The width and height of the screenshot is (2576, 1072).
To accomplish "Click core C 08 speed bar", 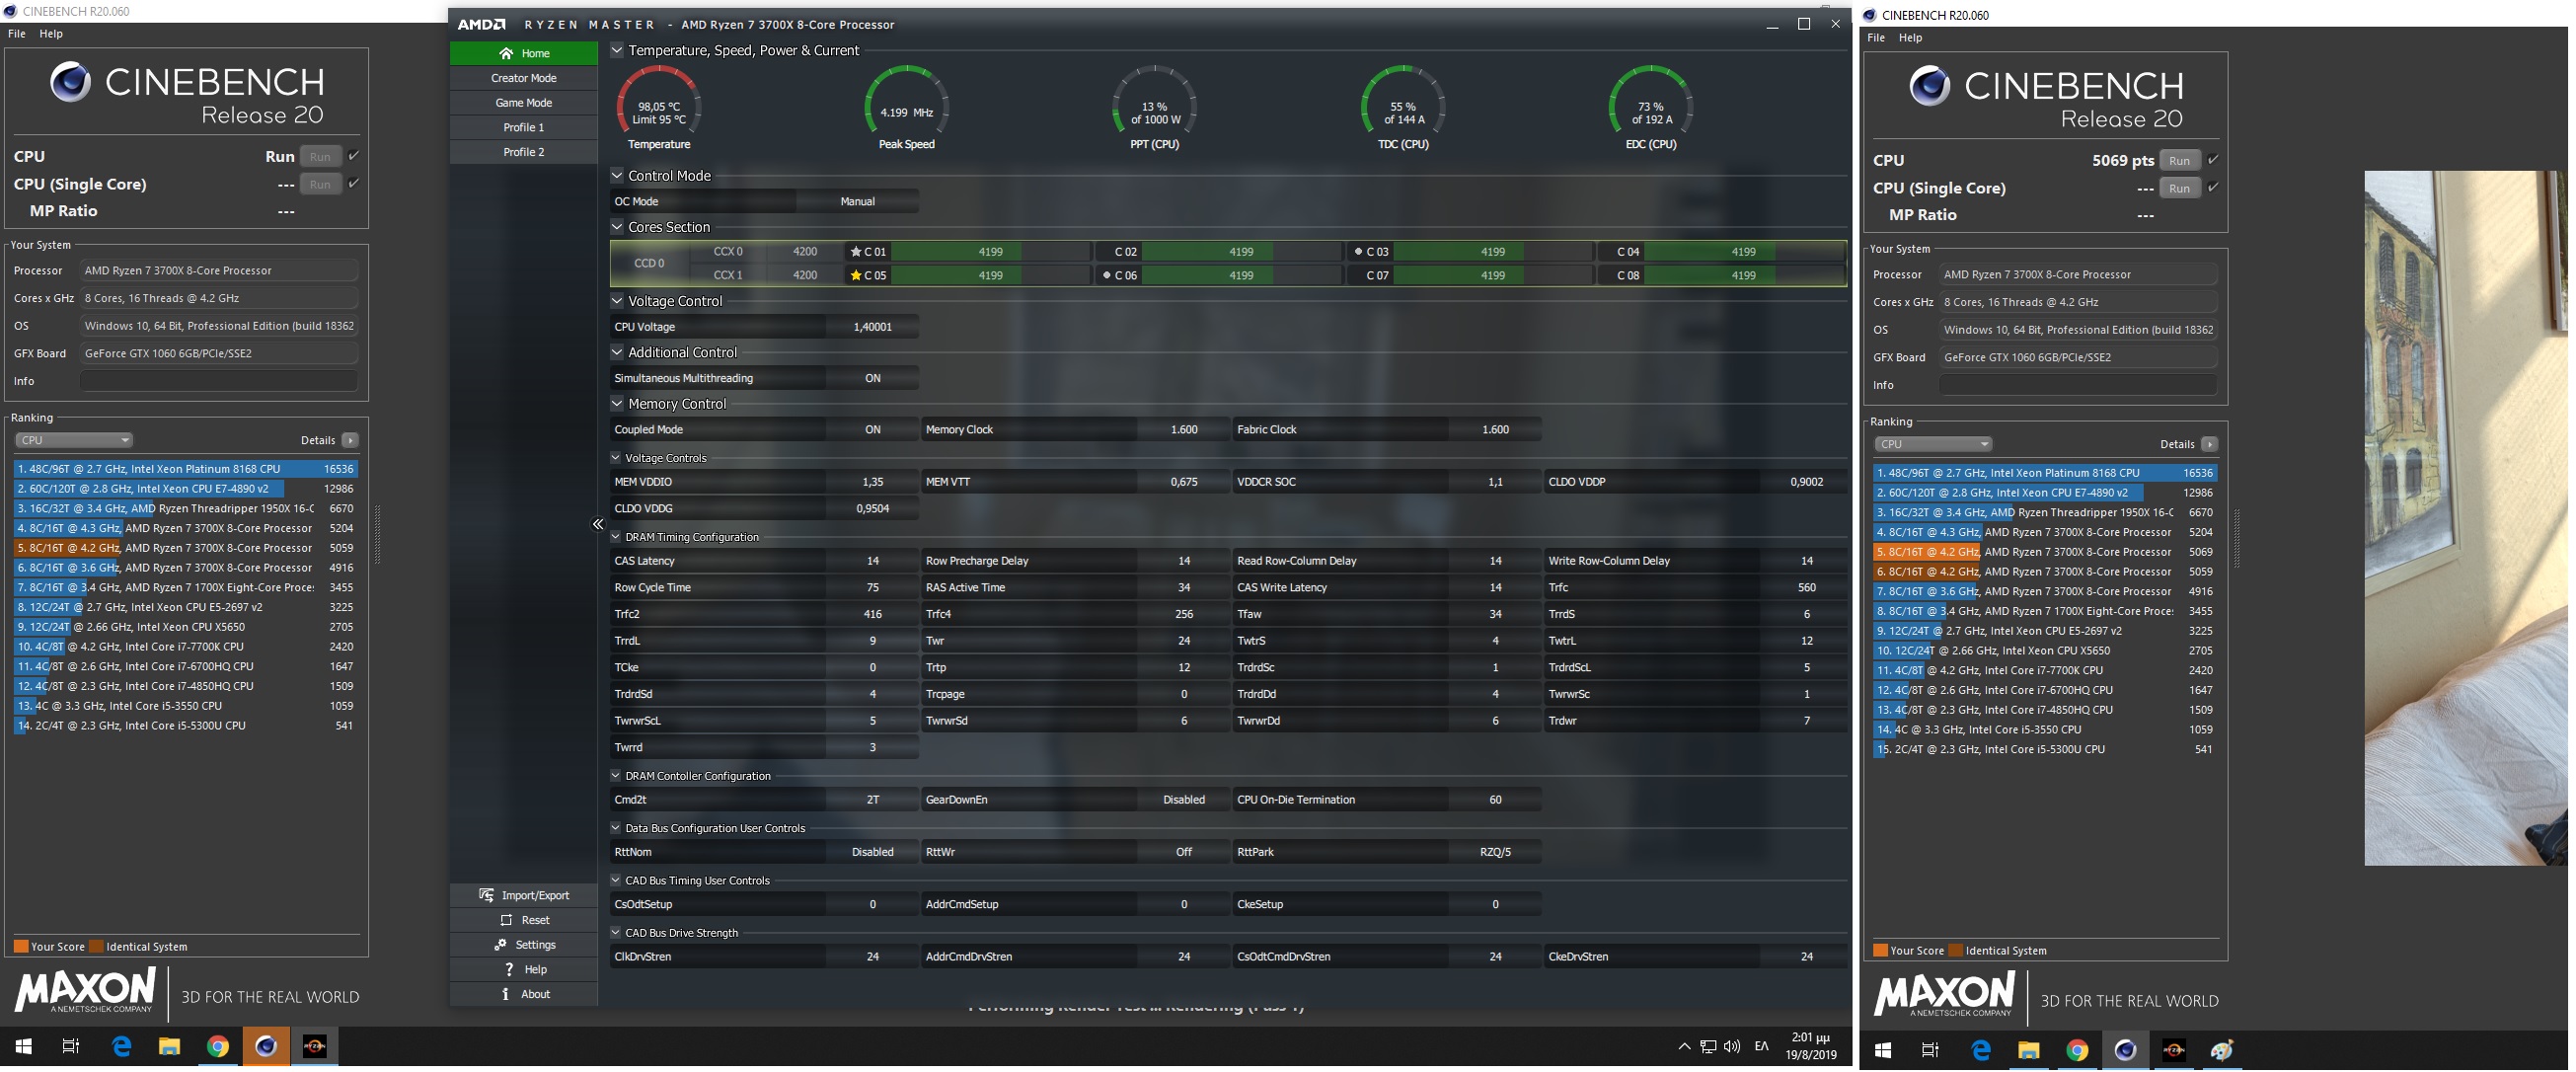I will click(x=1743, y=275).
